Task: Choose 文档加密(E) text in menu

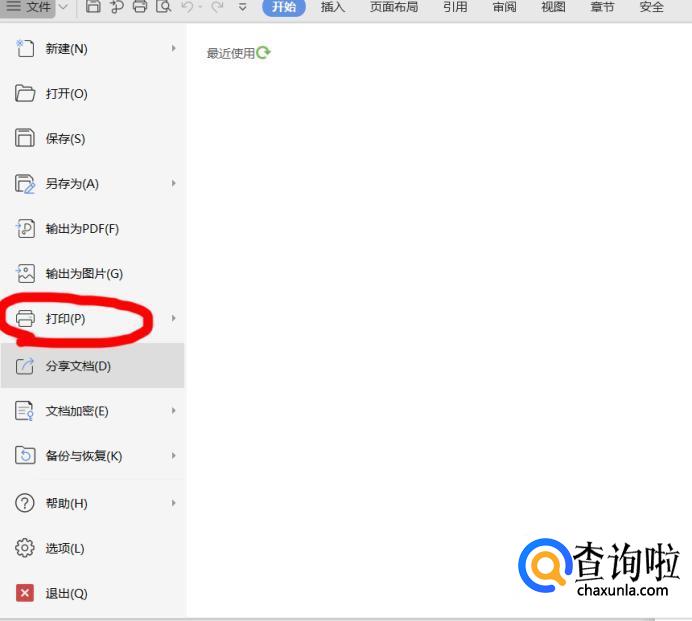Action: pos(77,411)
